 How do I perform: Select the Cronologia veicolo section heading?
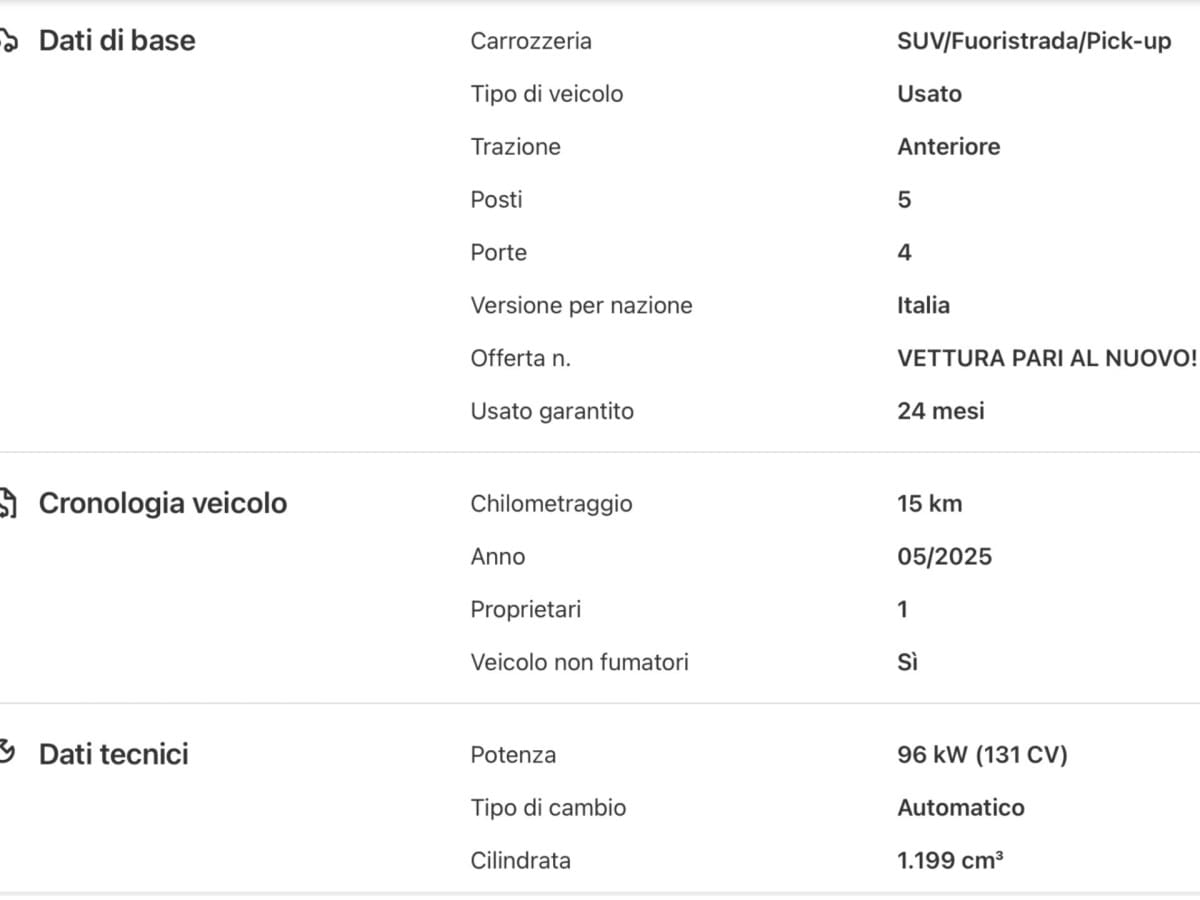[x=162, y=503]
